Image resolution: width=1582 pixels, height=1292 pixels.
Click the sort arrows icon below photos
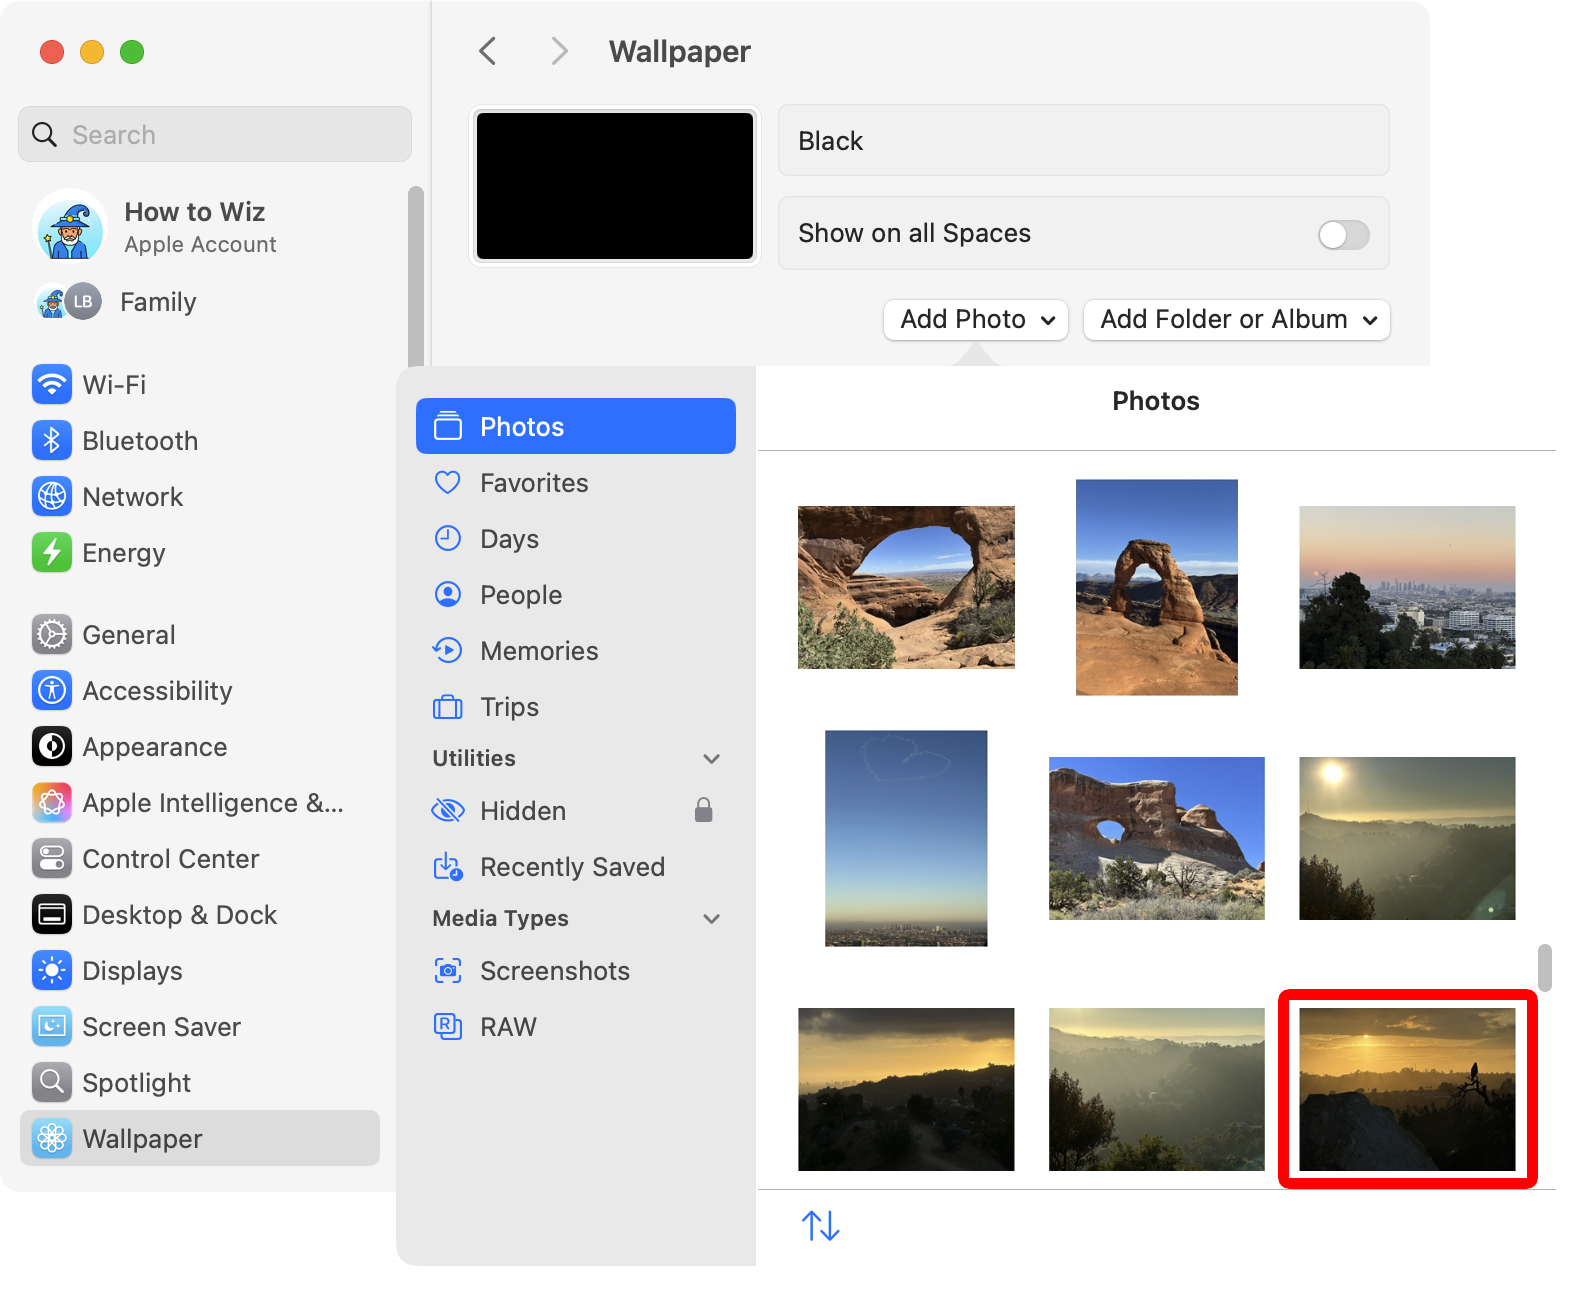(x=820, y=1225)
